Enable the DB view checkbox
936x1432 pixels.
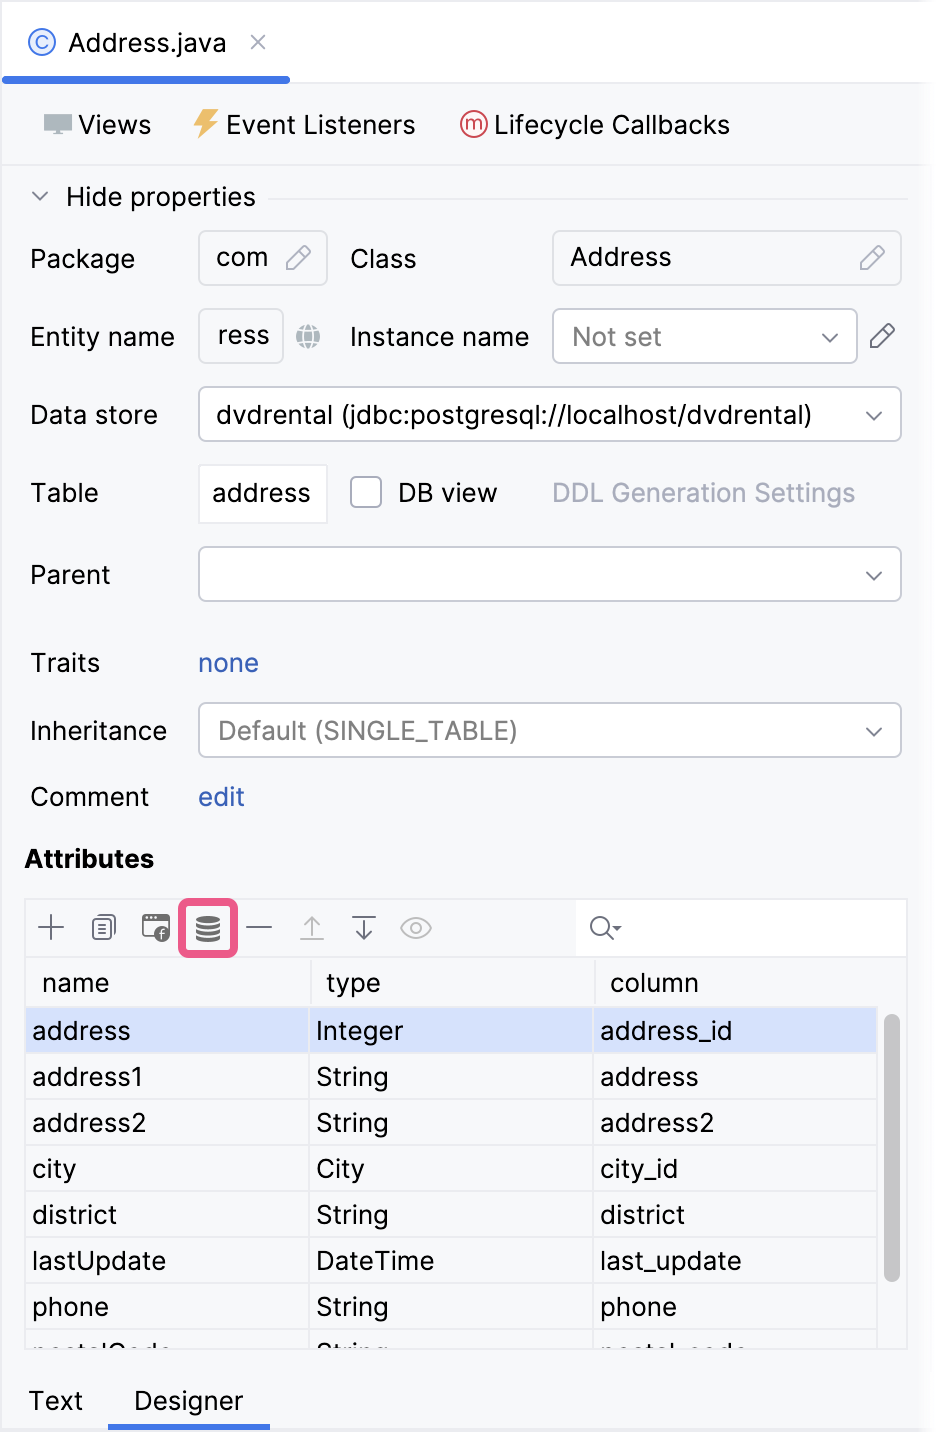coord(366,492)
